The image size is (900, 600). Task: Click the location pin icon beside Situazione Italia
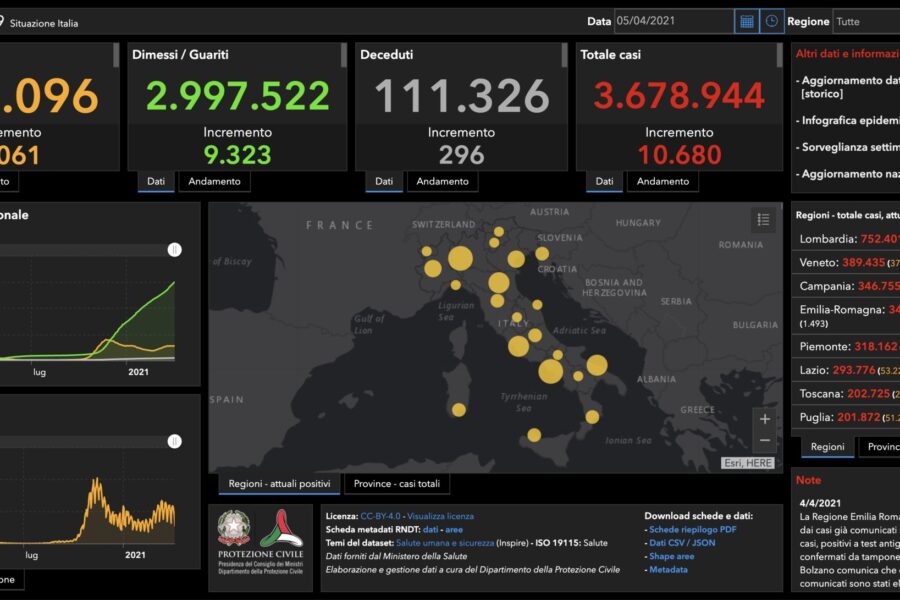(x=3, y=22)
